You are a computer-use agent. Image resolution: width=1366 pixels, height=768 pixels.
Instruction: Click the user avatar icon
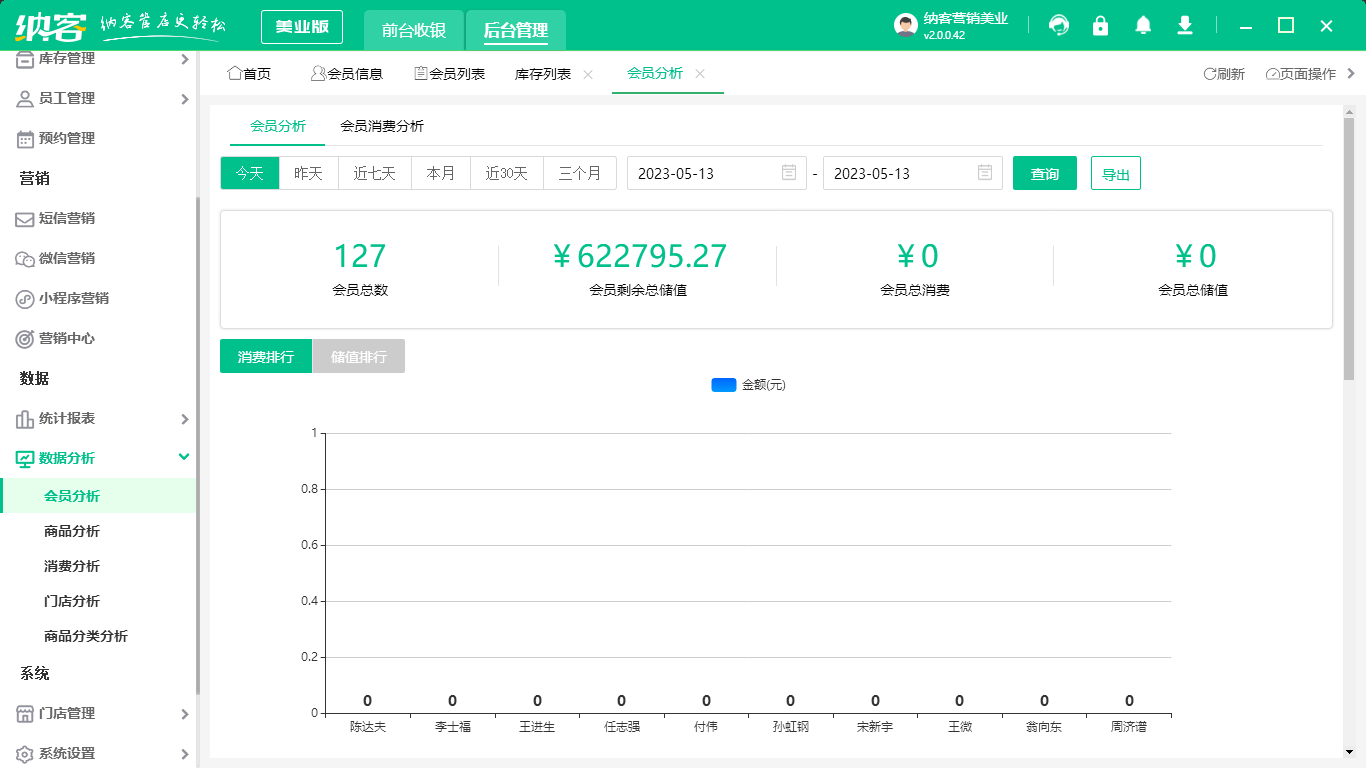pos(905,26)
